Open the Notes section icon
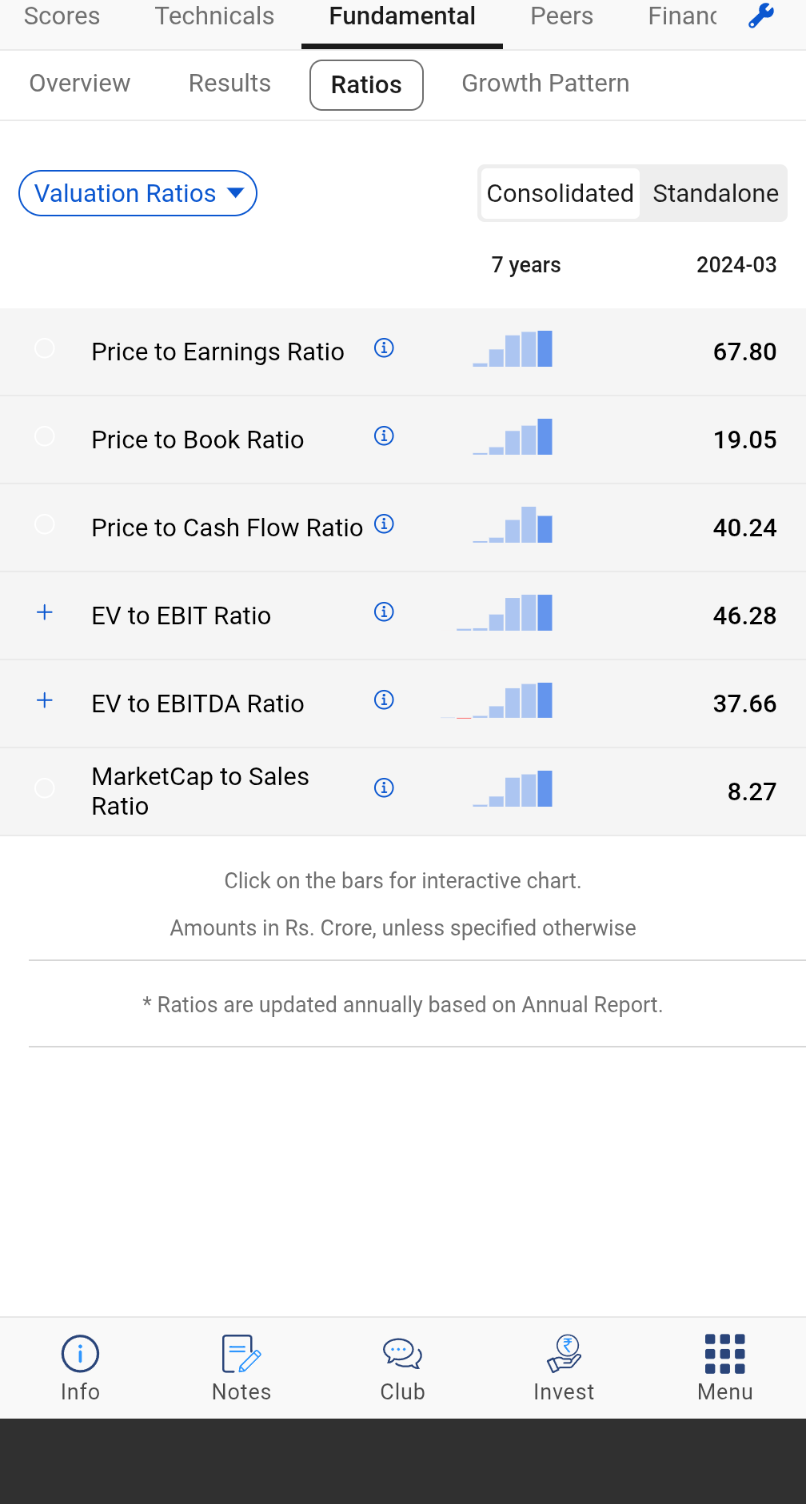The width and height of the screenshot is (806, 1504). pyautogui.click(x=241, y=1355)
